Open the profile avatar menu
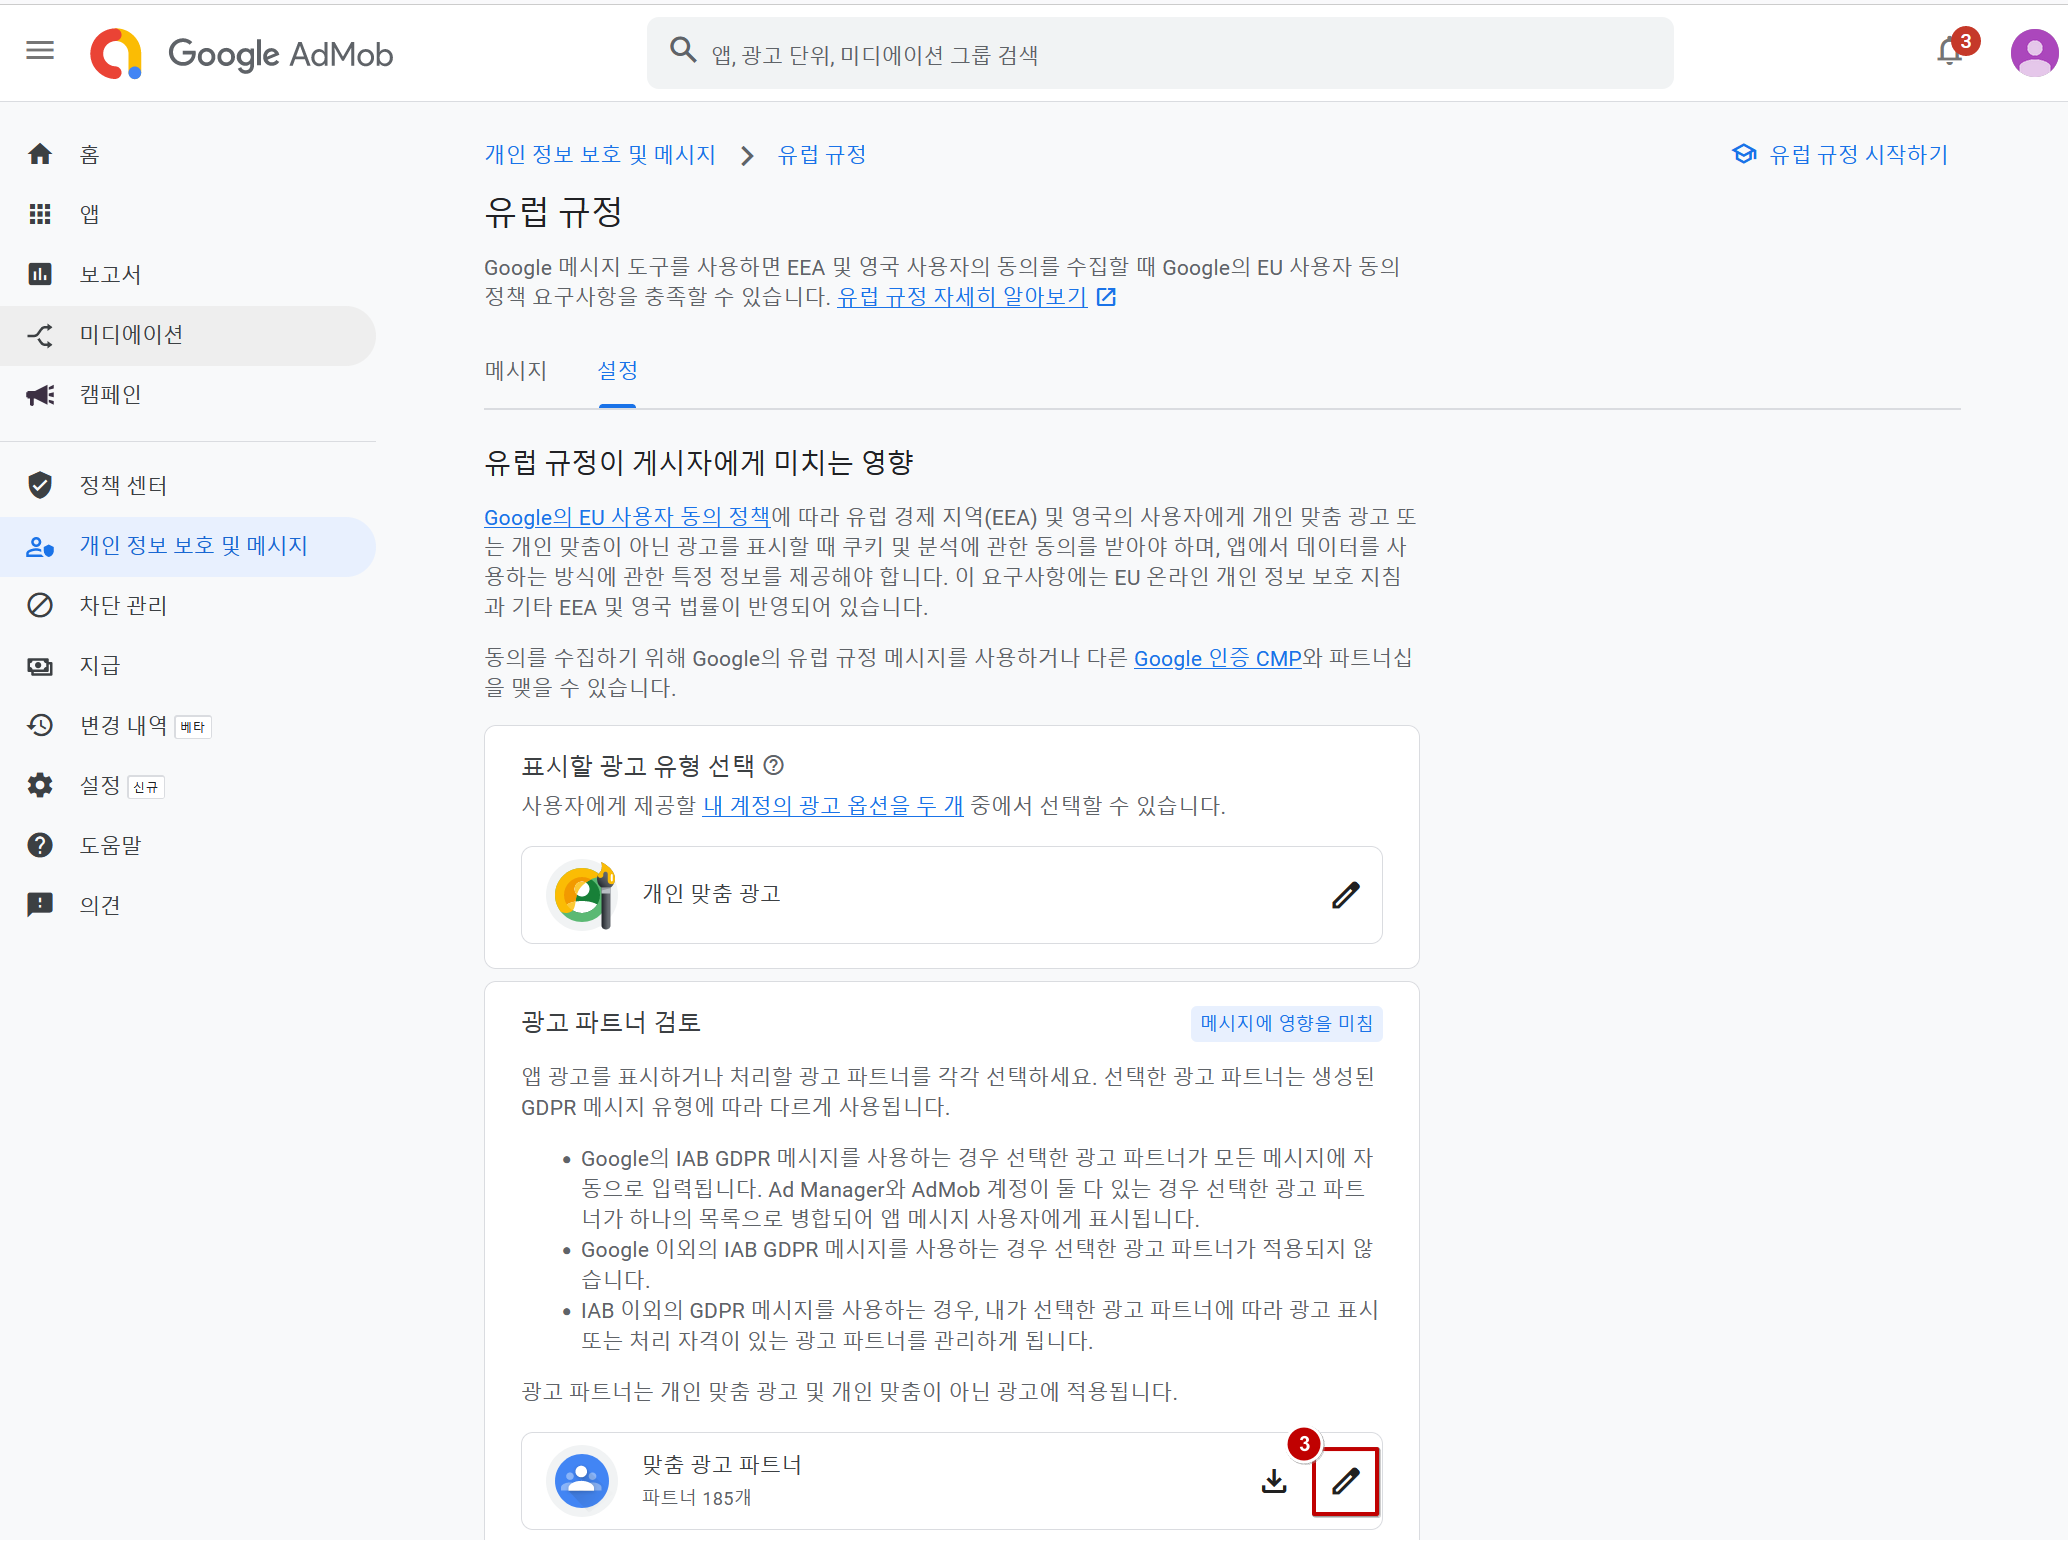The height and width of the screenshot is (1546, 2068). click(2033, 52)
